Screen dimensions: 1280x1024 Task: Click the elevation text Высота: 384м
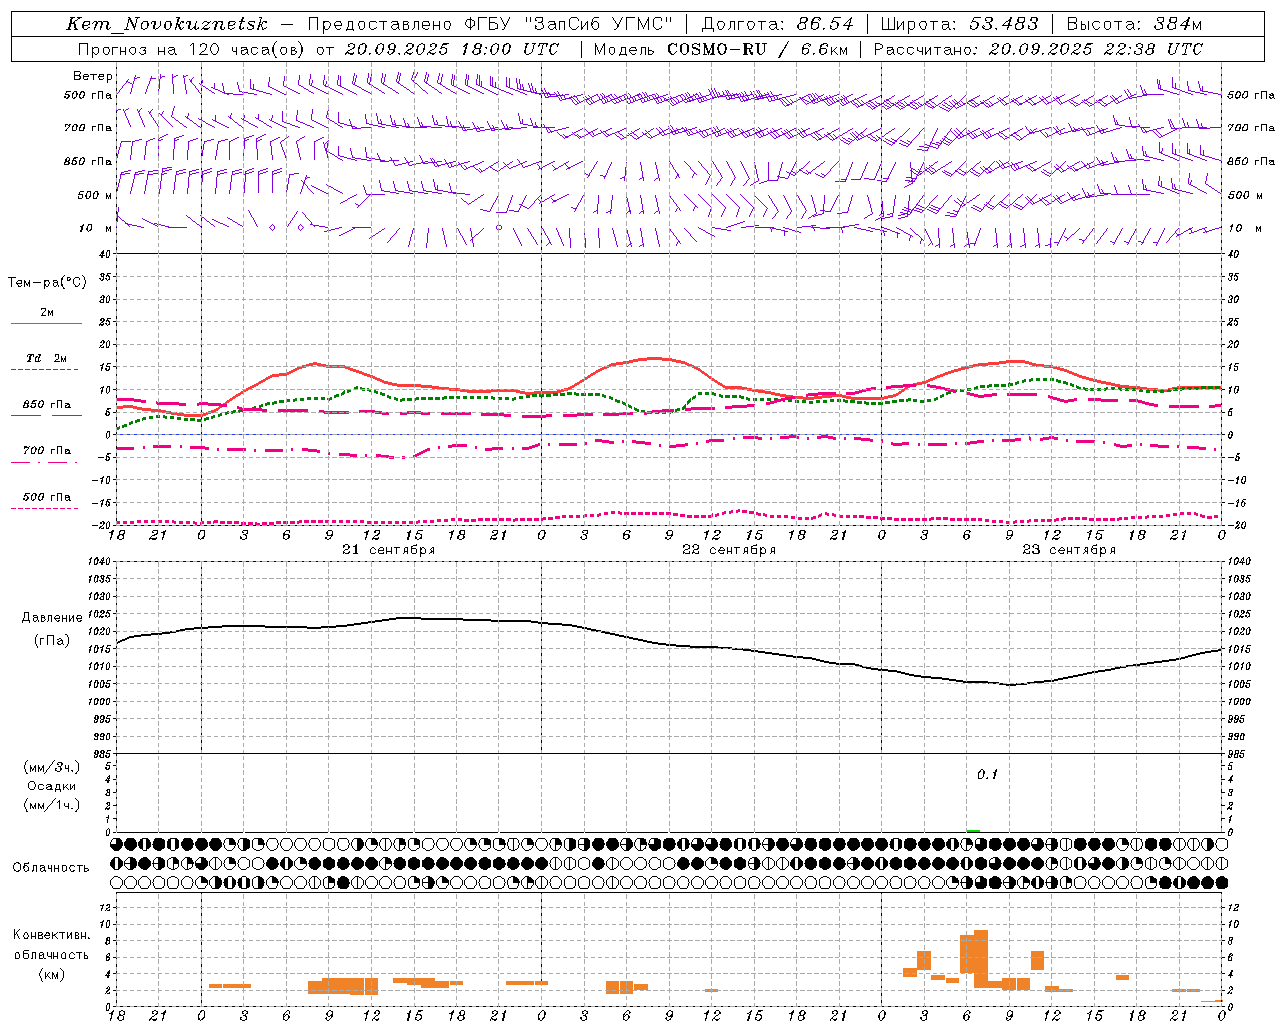(1134, 24)
